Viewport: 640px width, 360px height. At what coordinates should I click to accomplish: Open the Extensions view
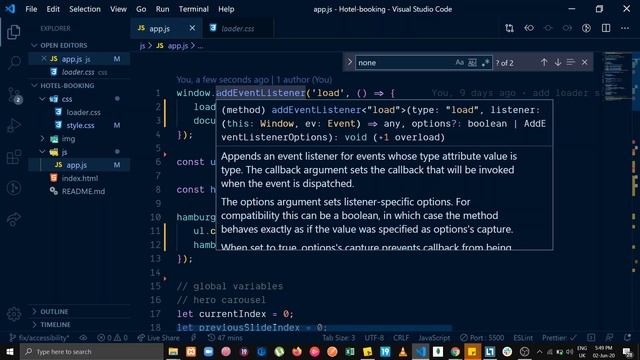(x=14, y=157)
